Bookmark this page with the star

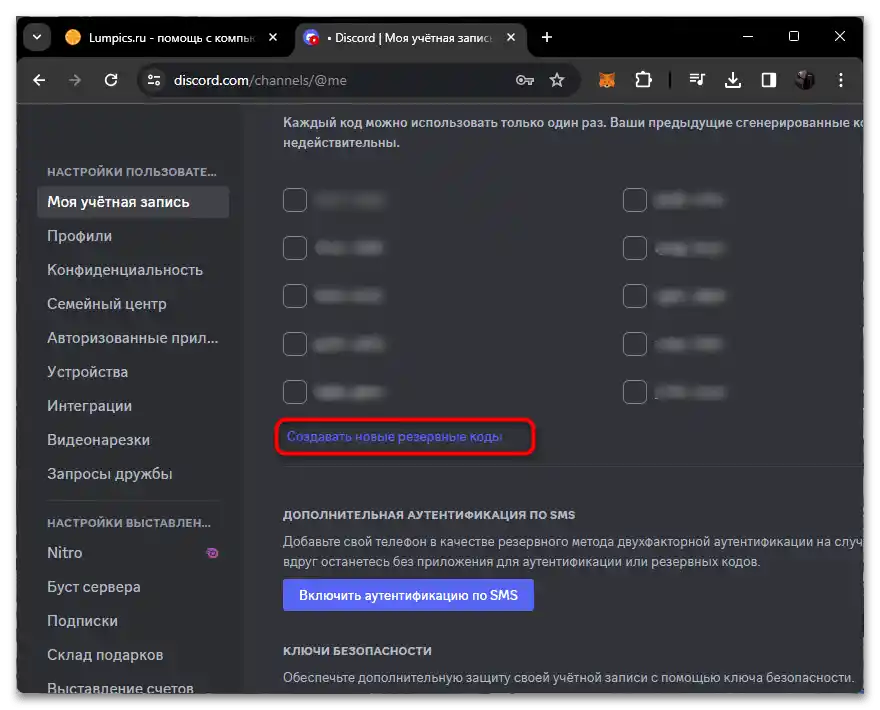click(557, 80)
